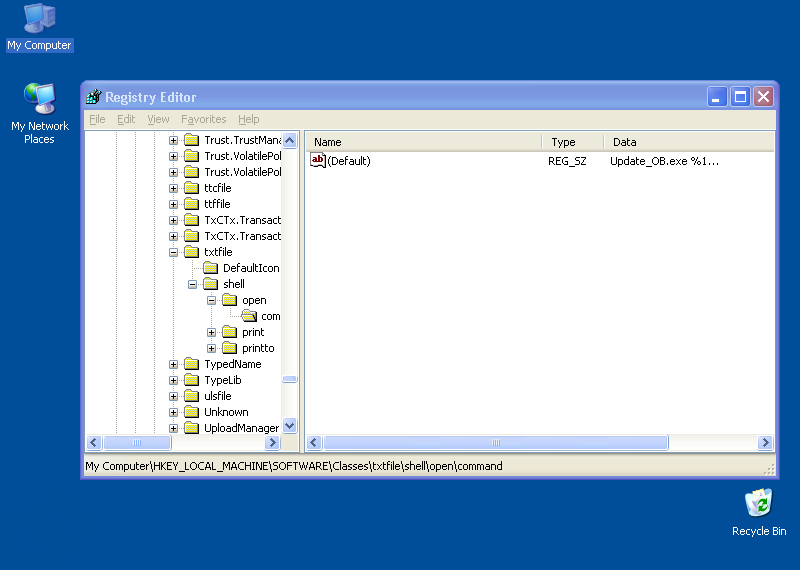The image size is (800, 570).
Task: Select the (Default) value name
Action: [x=349, y=161]
